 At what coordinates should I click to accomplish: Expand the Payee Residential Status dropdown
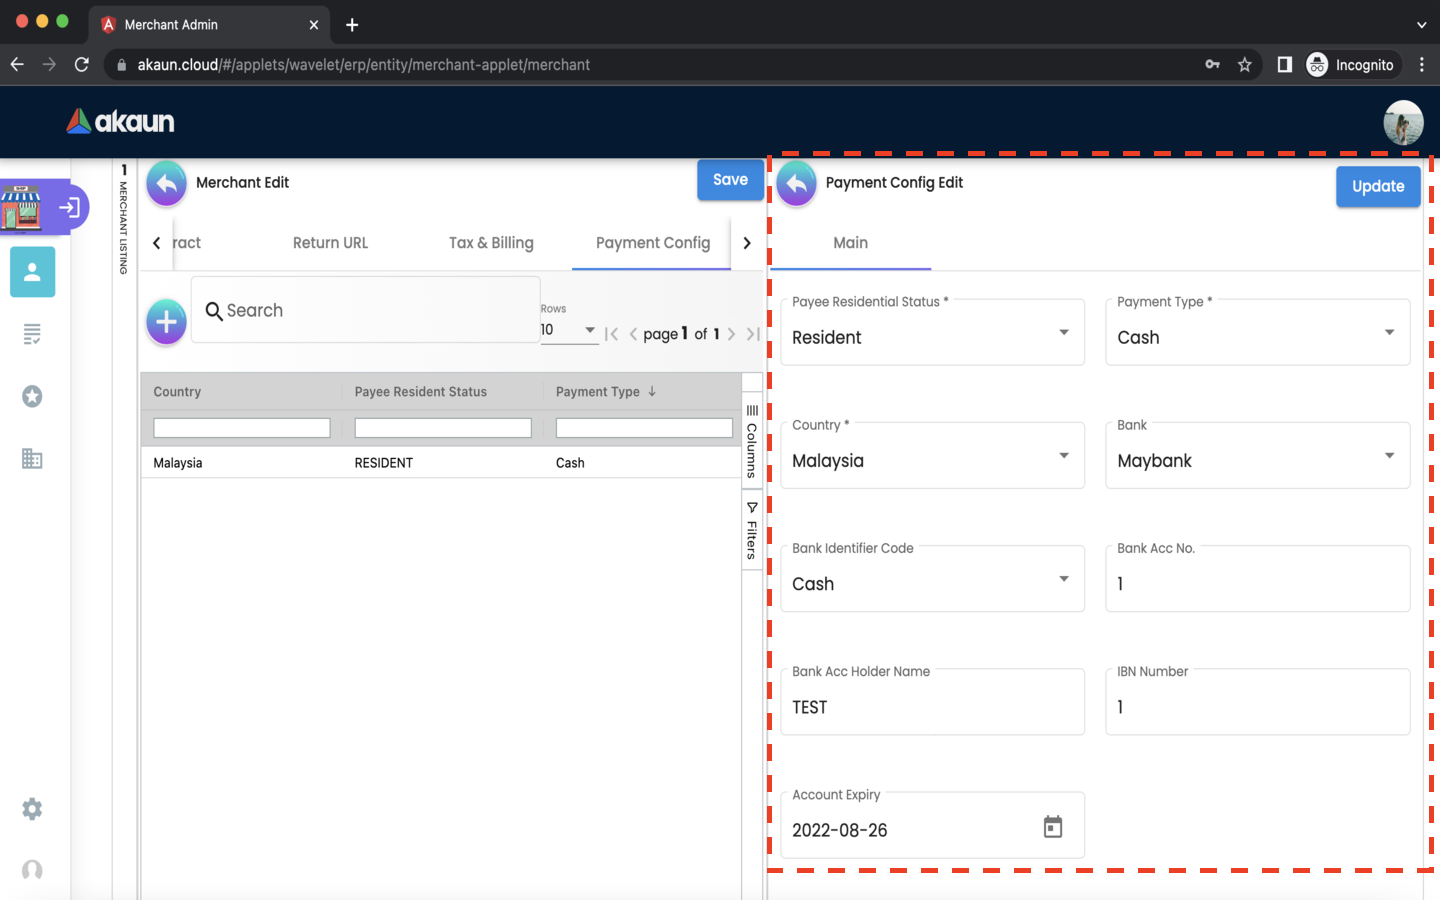pyautogui.click(x=932, y=333)
